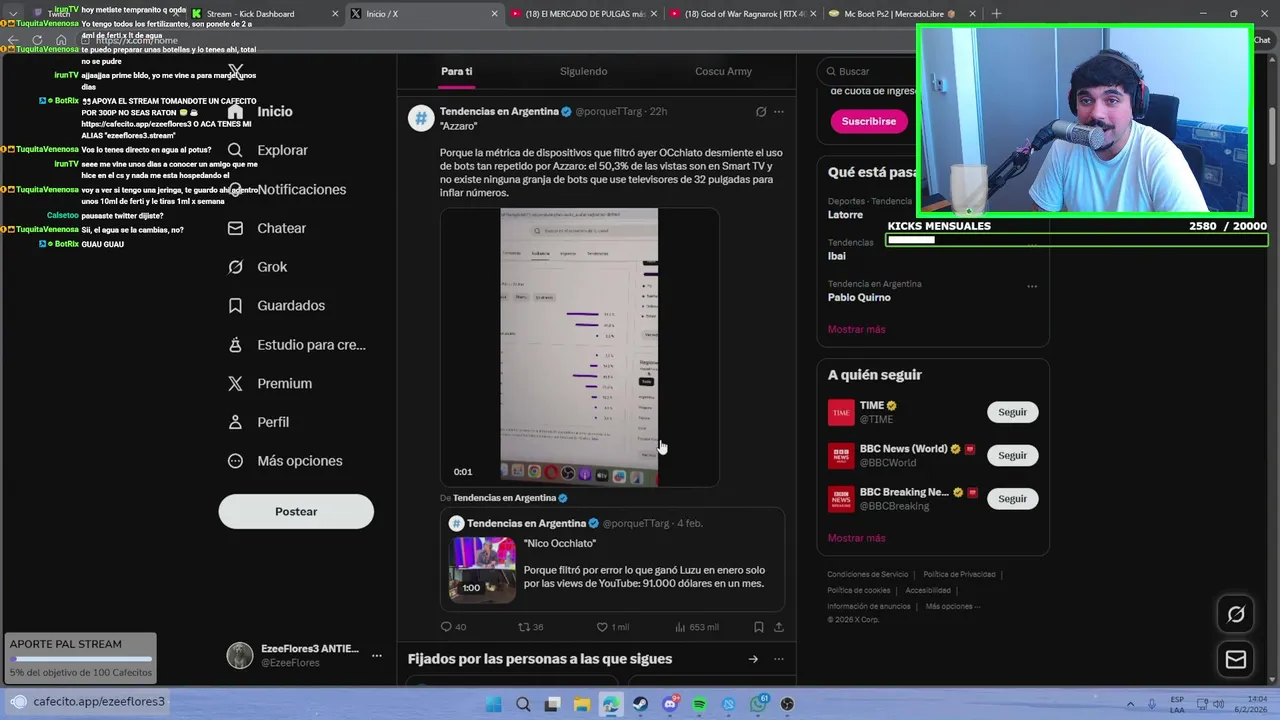Screen dimensions: 1280x720
Task: Click the X logo at sidebar top
Action: point(235,72)
